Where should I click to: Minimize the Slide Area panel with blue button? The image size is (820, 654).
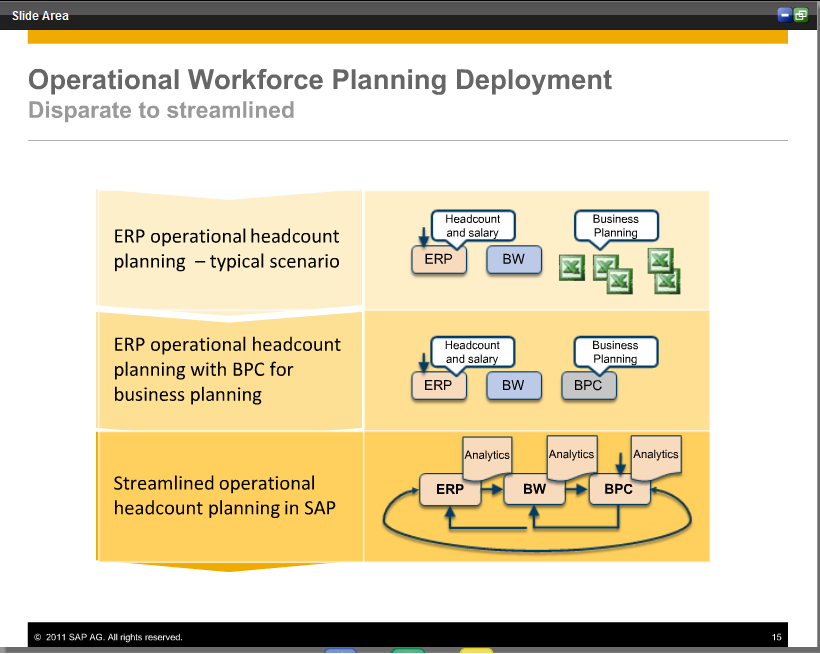point(785,15)
